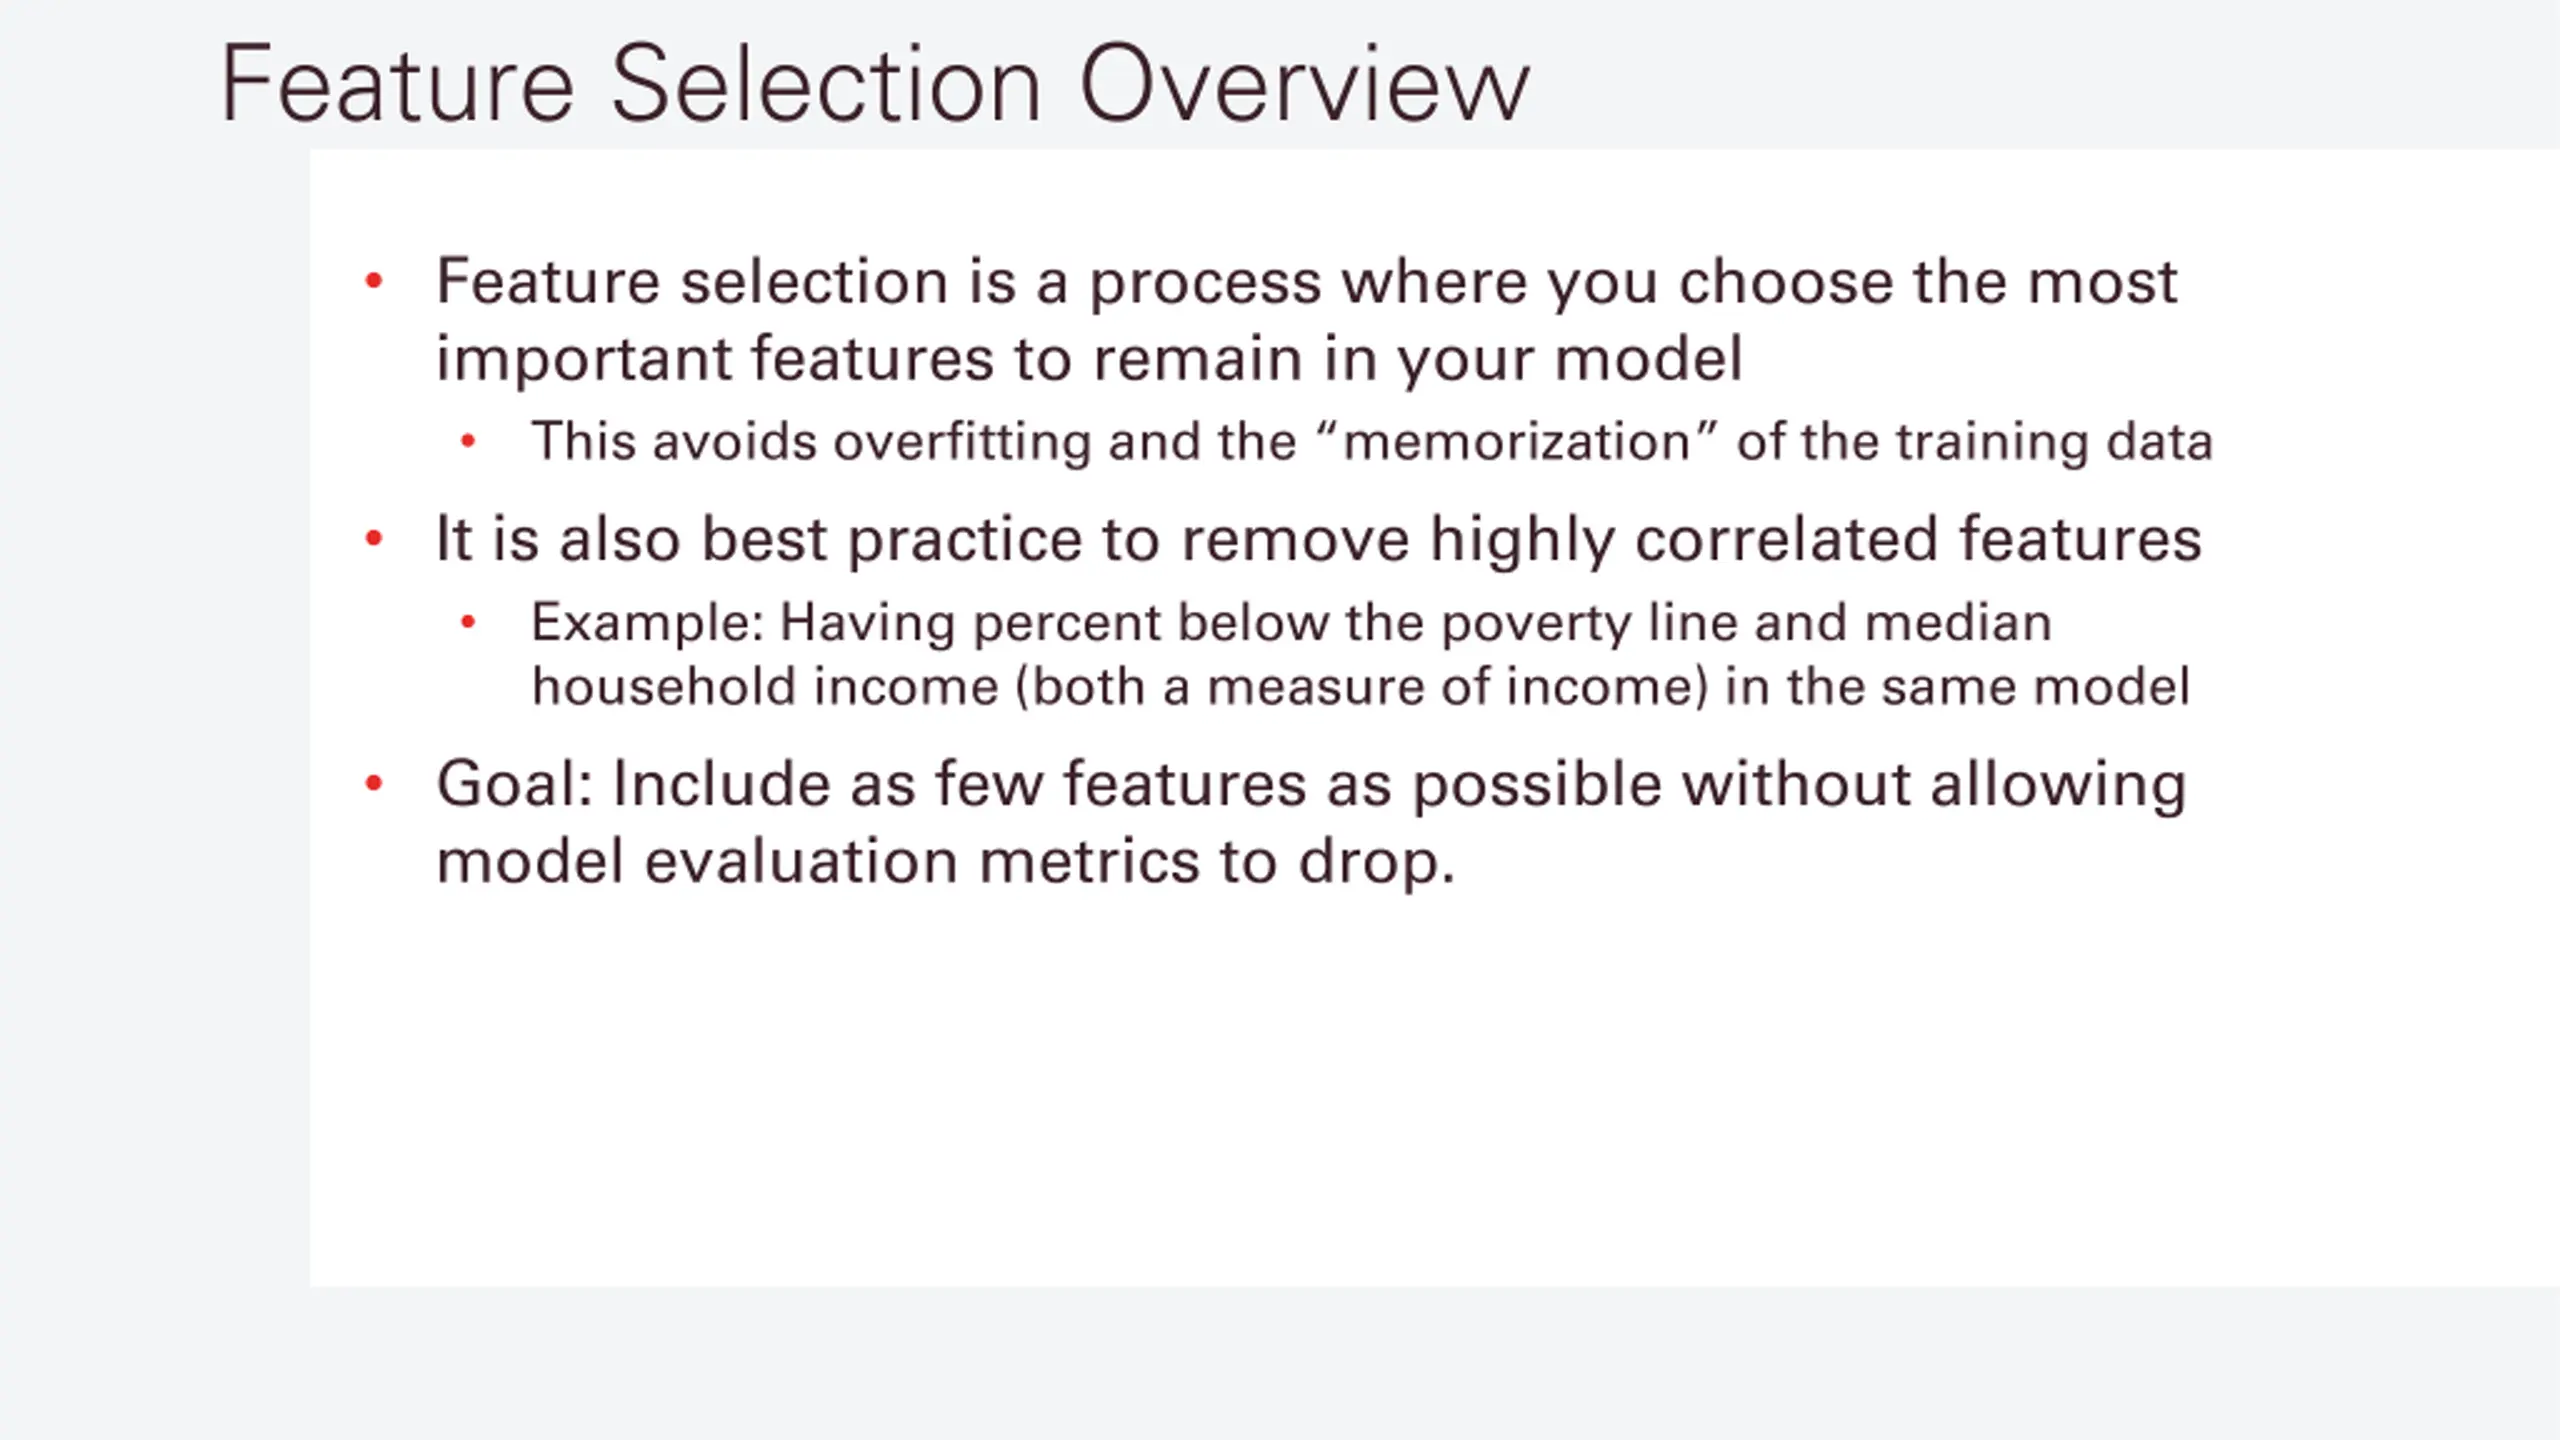The width and height of the screenshot is (2560, 1440).
Task: Click the red bullet before "It is also"
Action: pos(374,539)
